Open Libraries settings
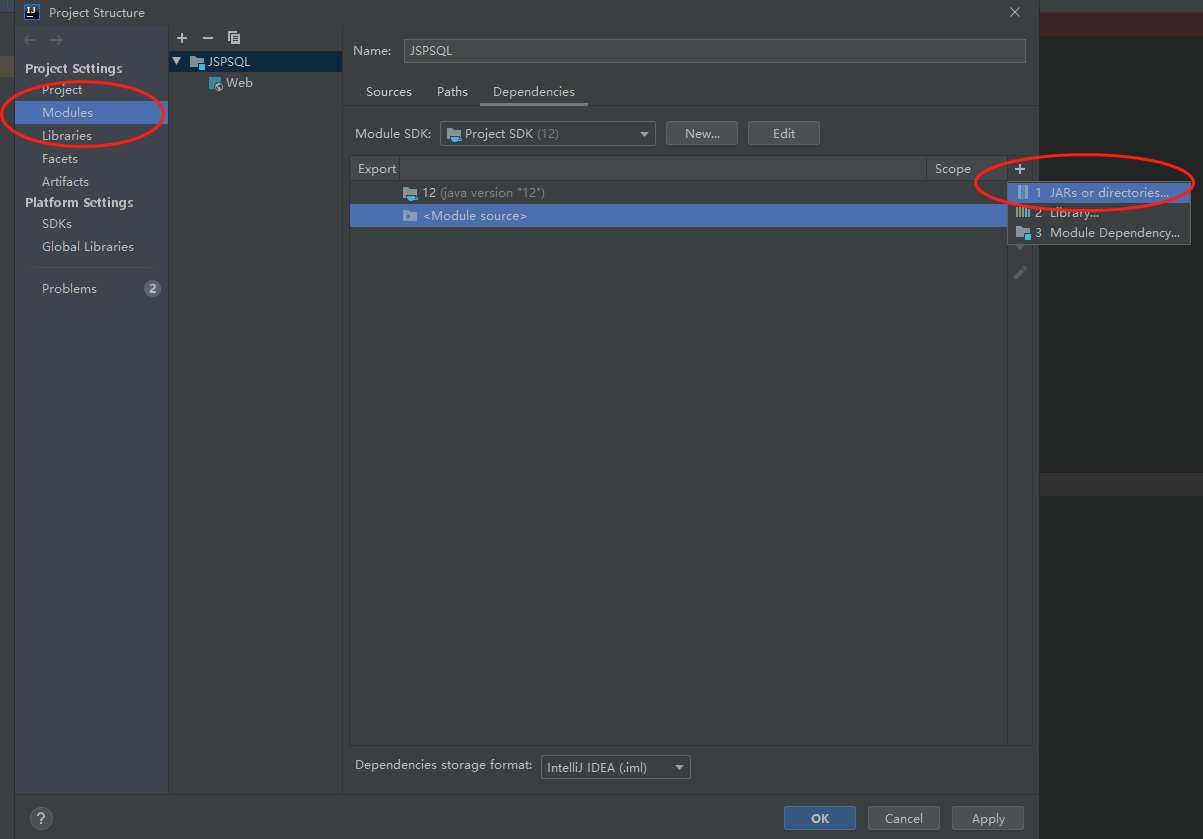The width and height of the screenshot is (1203, 839). [66, 136]
